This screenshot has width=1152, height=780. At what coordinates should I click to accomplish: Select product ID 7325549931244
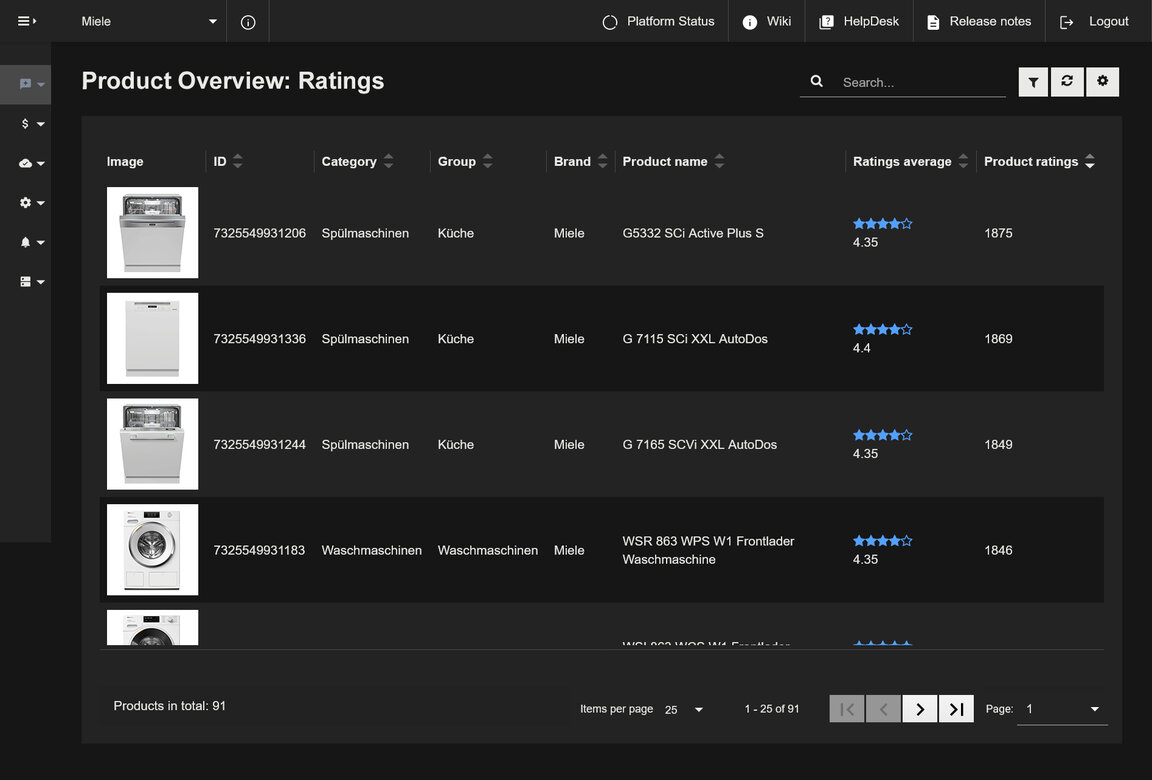(259, 445)
